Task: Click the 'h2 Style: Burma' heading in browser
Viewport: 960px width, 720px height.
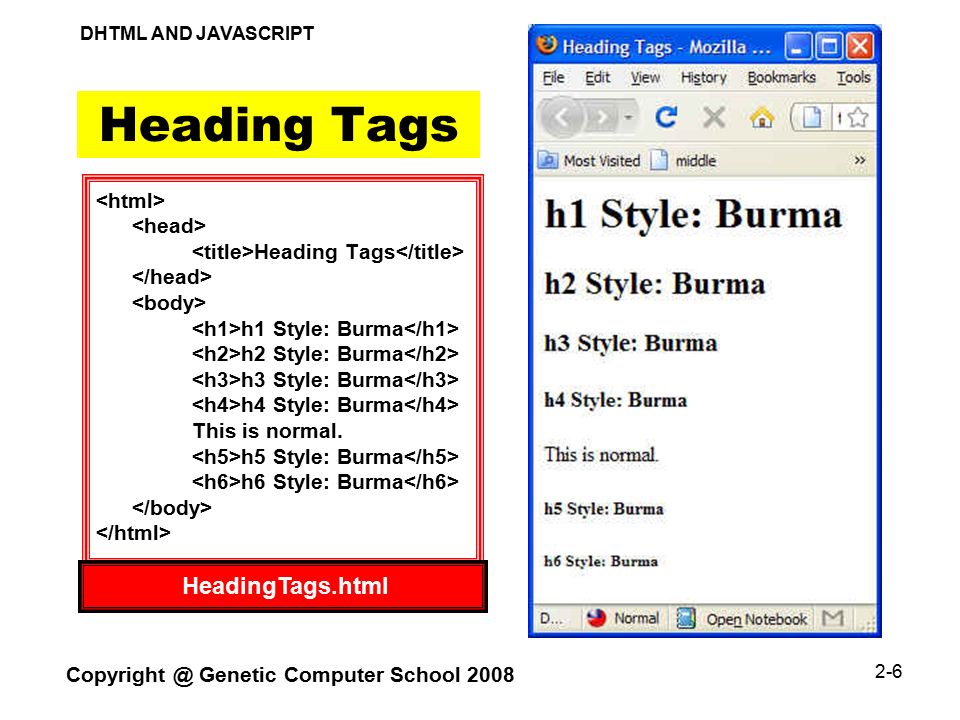Action: 654,283
